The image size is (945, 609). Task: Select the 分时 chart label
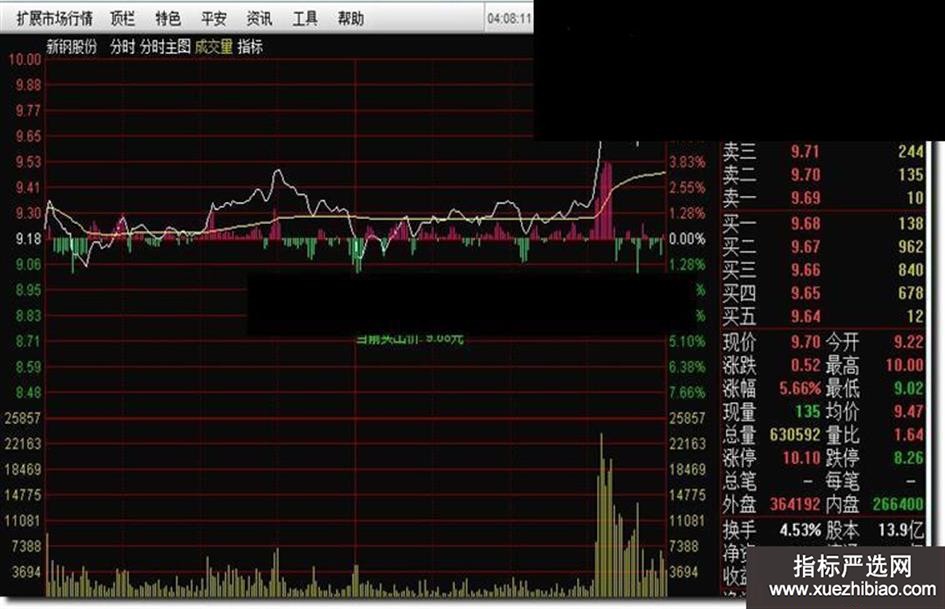pyautogui.click(x=122, y=46)
